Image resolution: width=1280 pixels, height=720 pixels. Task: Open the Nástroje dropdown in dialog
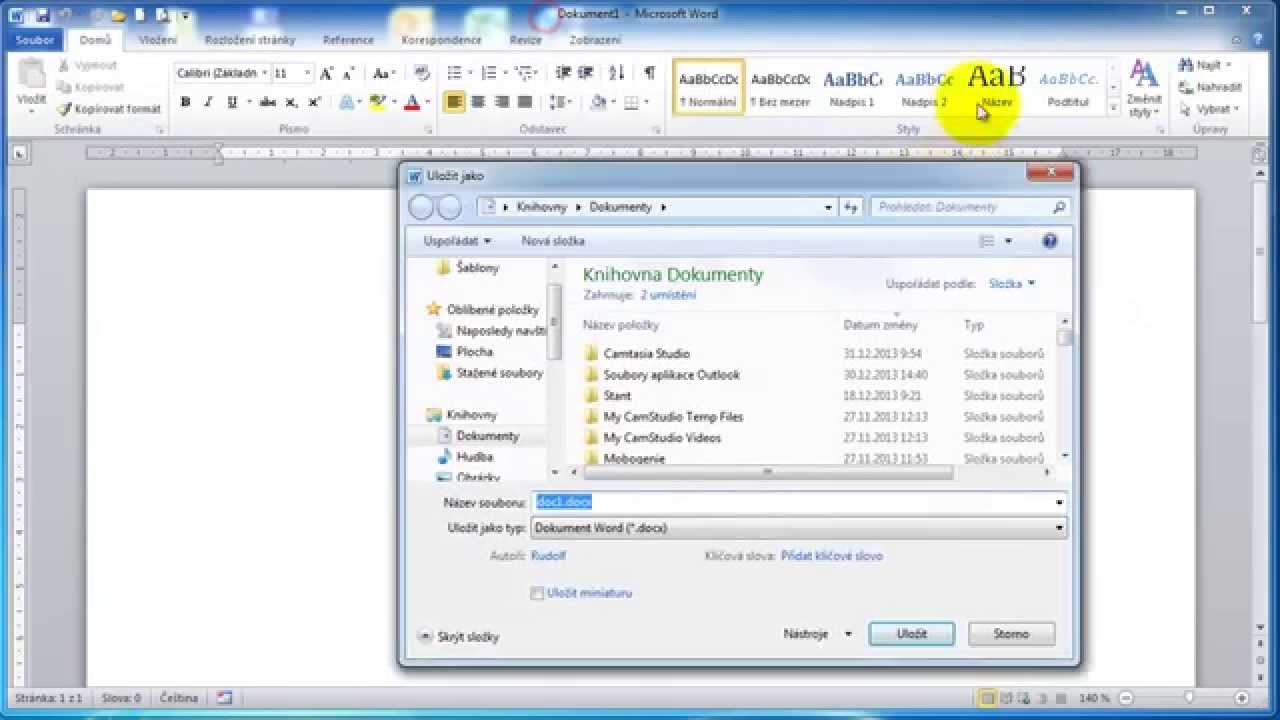coord(818,634)
